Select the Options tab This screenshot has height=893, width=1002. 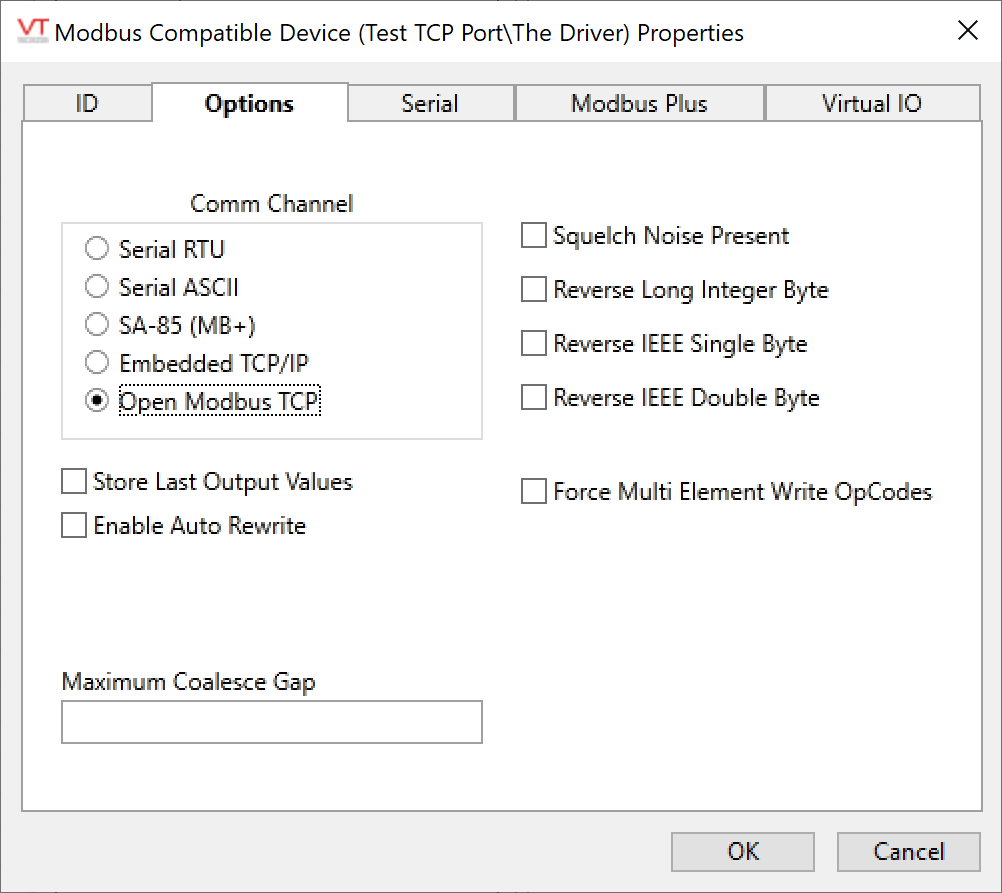249,104
